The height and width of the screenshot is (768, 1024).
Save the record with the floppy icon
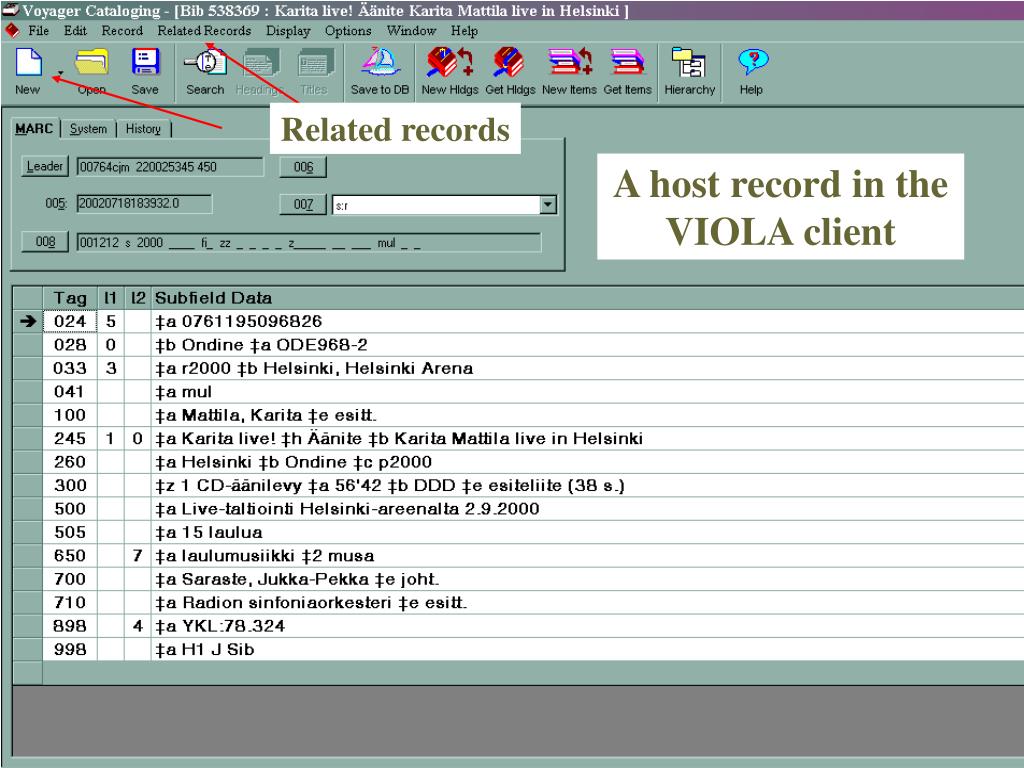145,71
